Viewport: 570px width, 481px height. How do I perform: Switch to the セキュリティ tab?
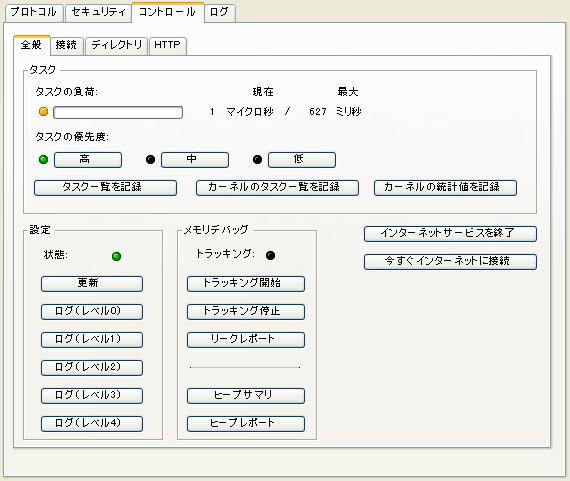[98, 12]
